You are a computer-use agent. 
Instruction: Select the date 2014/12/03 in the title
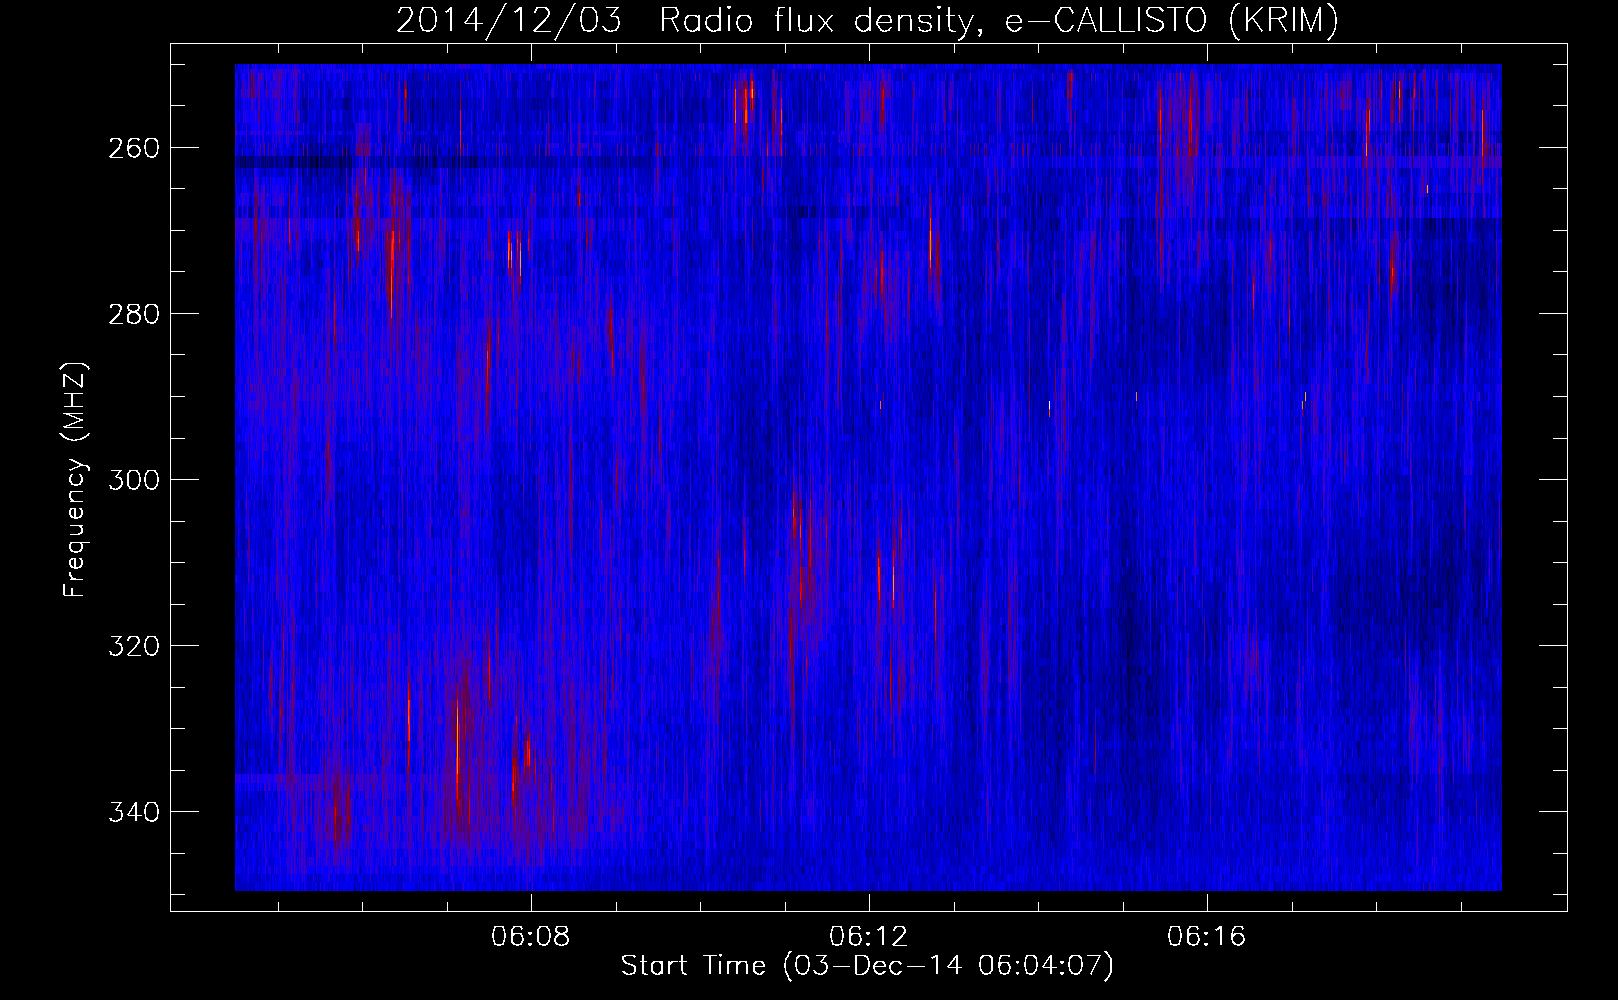pos(508,20)
